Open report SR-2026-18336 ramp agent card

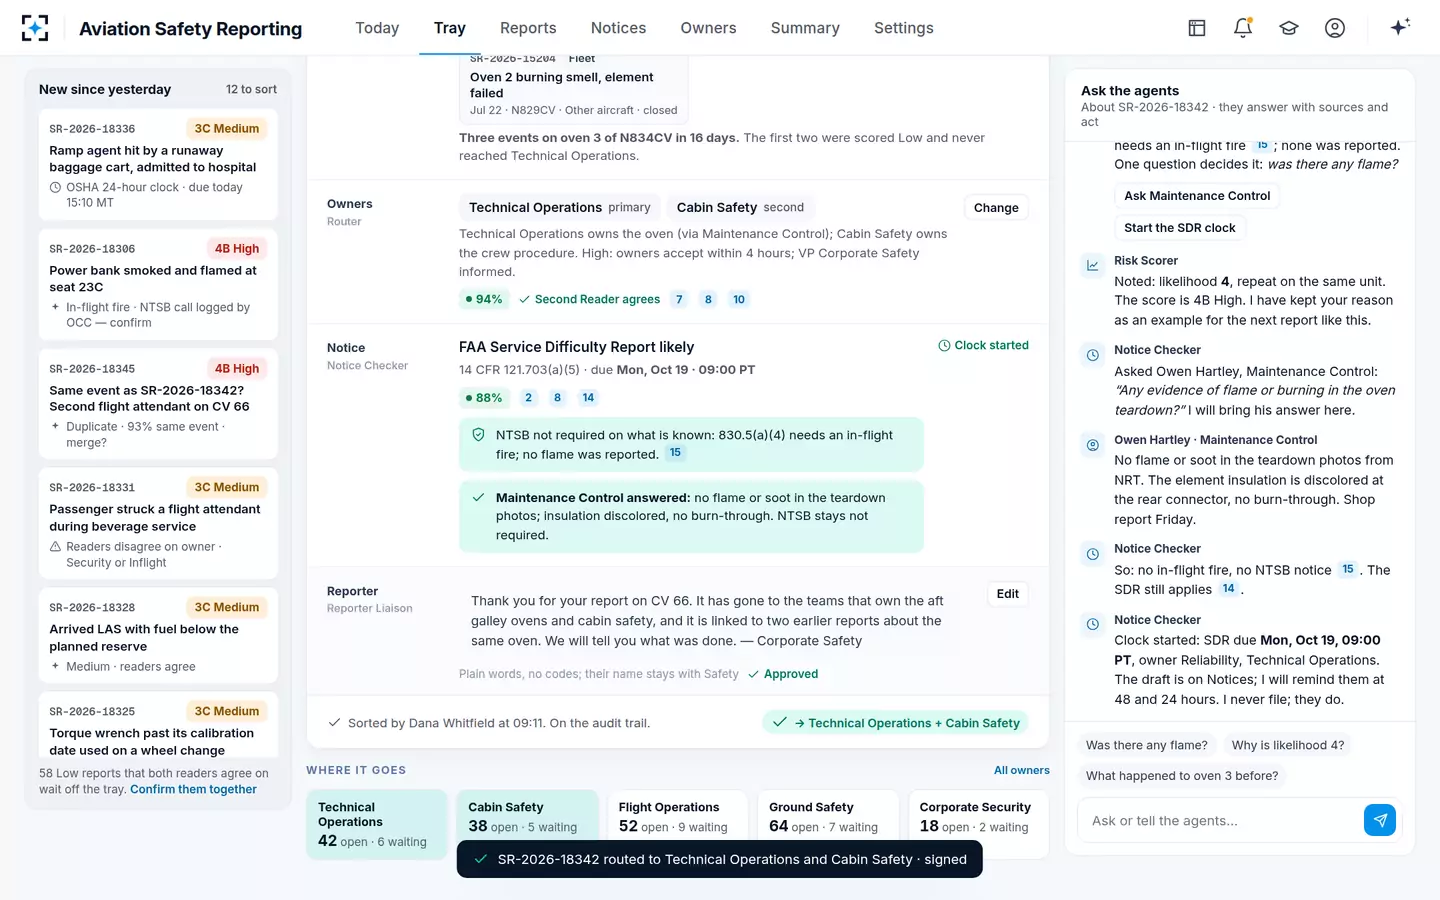[x=158, y=164]
